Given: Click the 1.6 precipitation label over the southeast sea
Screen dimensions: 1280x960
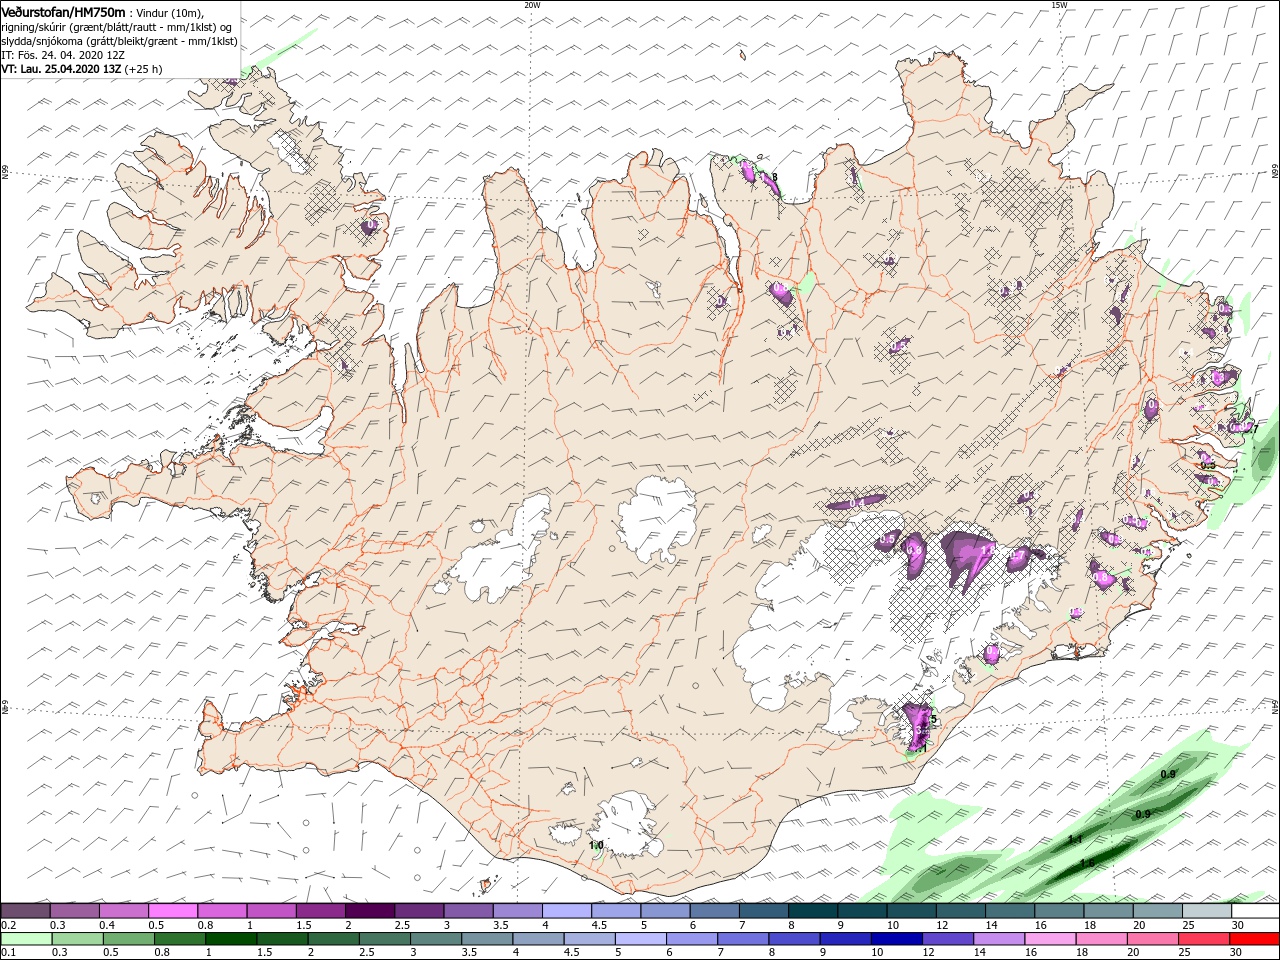Looking at the screenshot, I should (1087, 863).
